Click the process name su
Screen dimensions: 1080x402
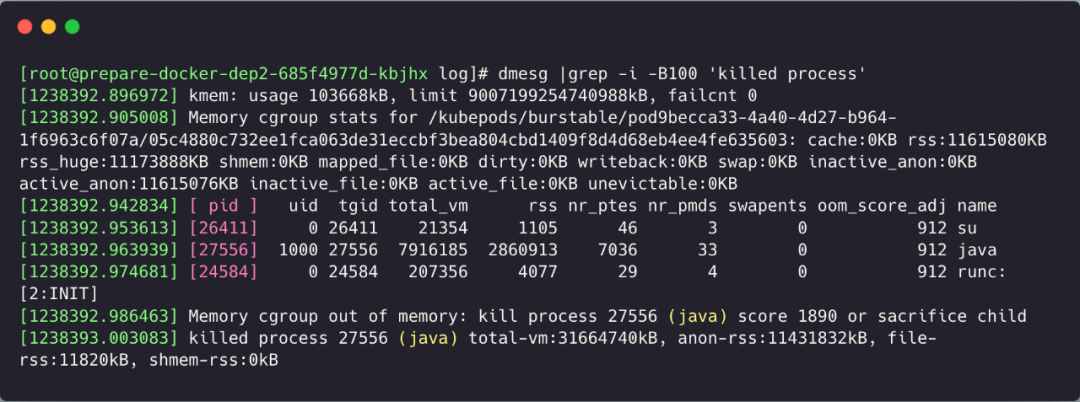coord(968,228)
